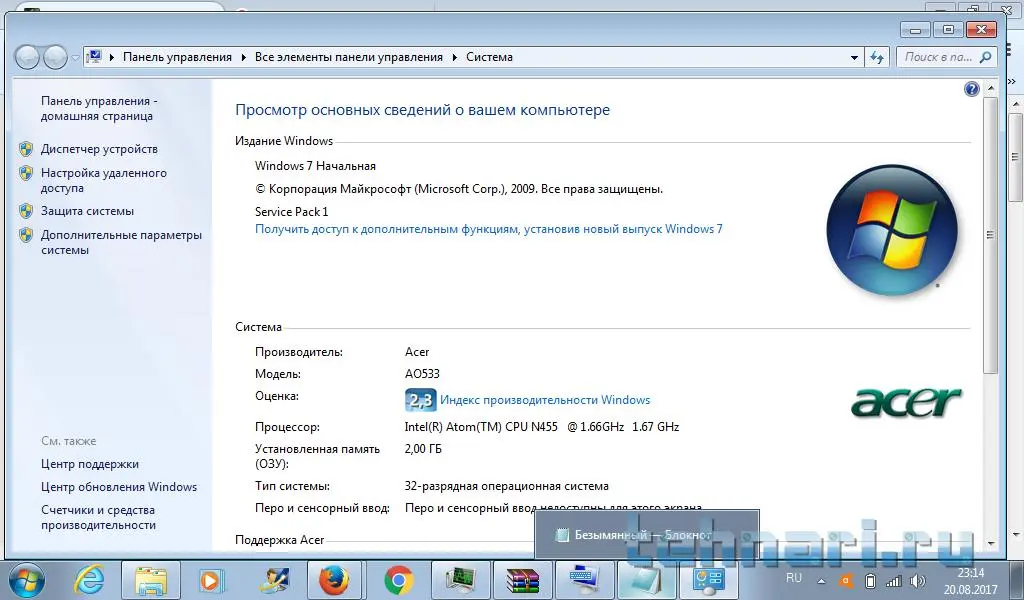The width and height of the screenshot is (1024, 600).
Task: Click '2,00 ГБ' installed memory value
Action: coord(423,449)
